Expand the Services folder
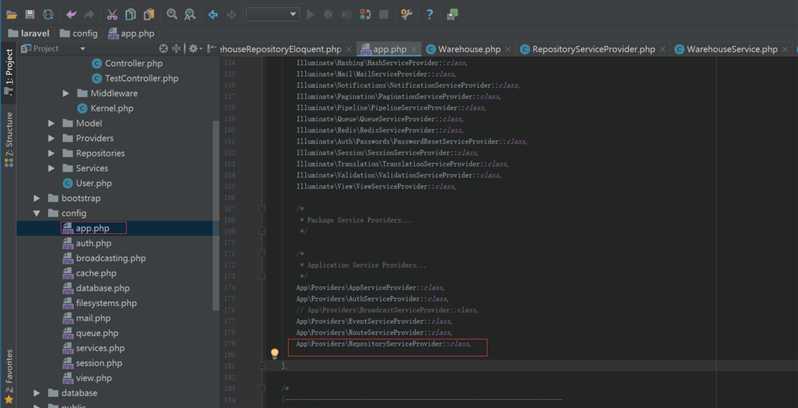Image resolution: width=798 pixels, height=408 pixels. tap(51, 168)
